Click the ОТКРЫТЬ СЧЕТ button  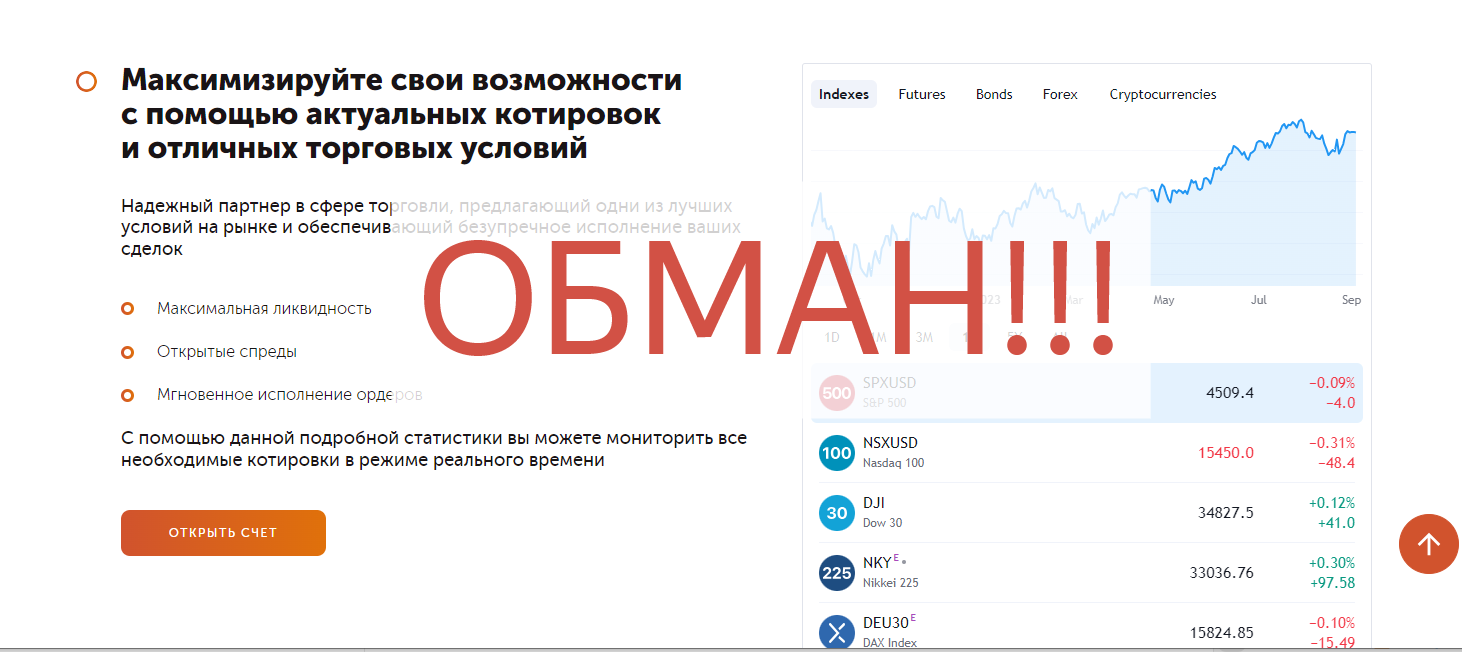(223, 533)
